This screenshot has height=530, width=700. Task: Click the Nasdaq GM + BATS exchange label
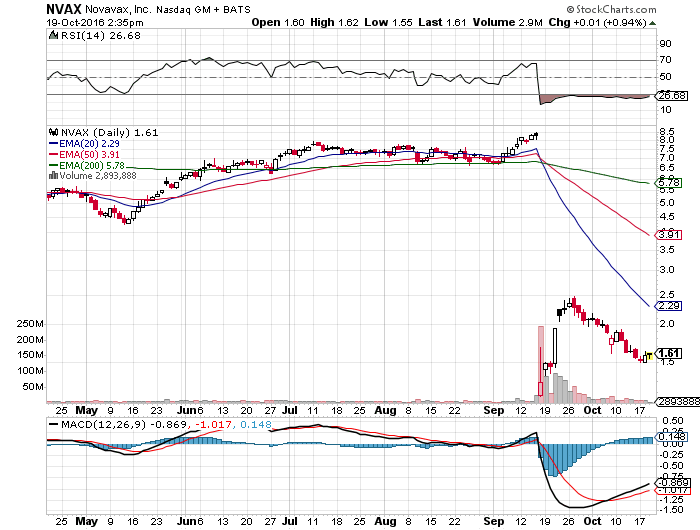tap(203, 9)
